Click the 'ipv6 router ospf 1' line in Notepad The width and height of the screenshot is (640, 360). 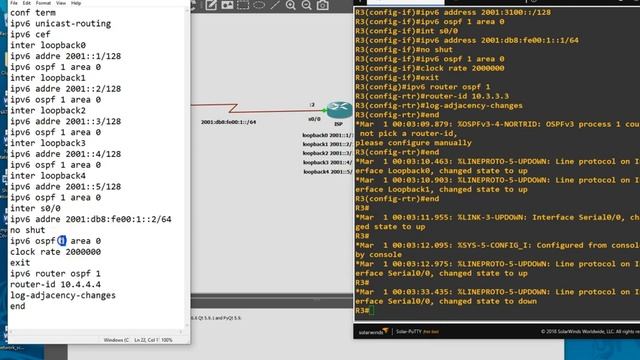click(55, 273)
